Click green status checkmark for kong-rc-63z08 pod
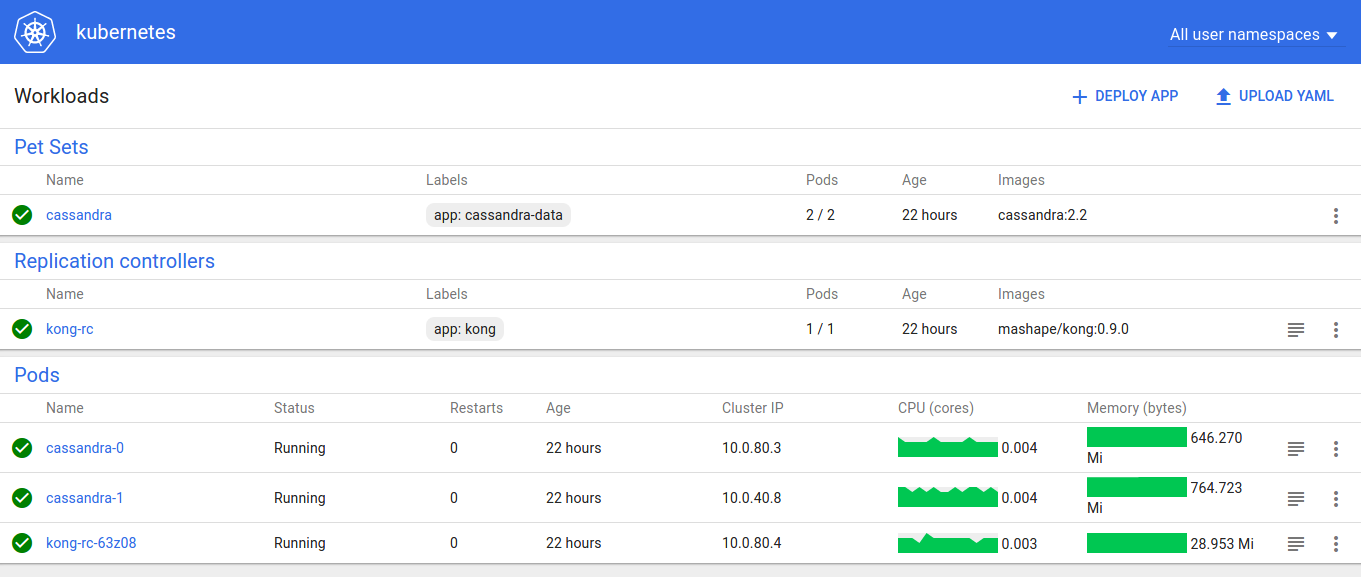This screenshot has height=577, width=1361. [x=22, y=543]
